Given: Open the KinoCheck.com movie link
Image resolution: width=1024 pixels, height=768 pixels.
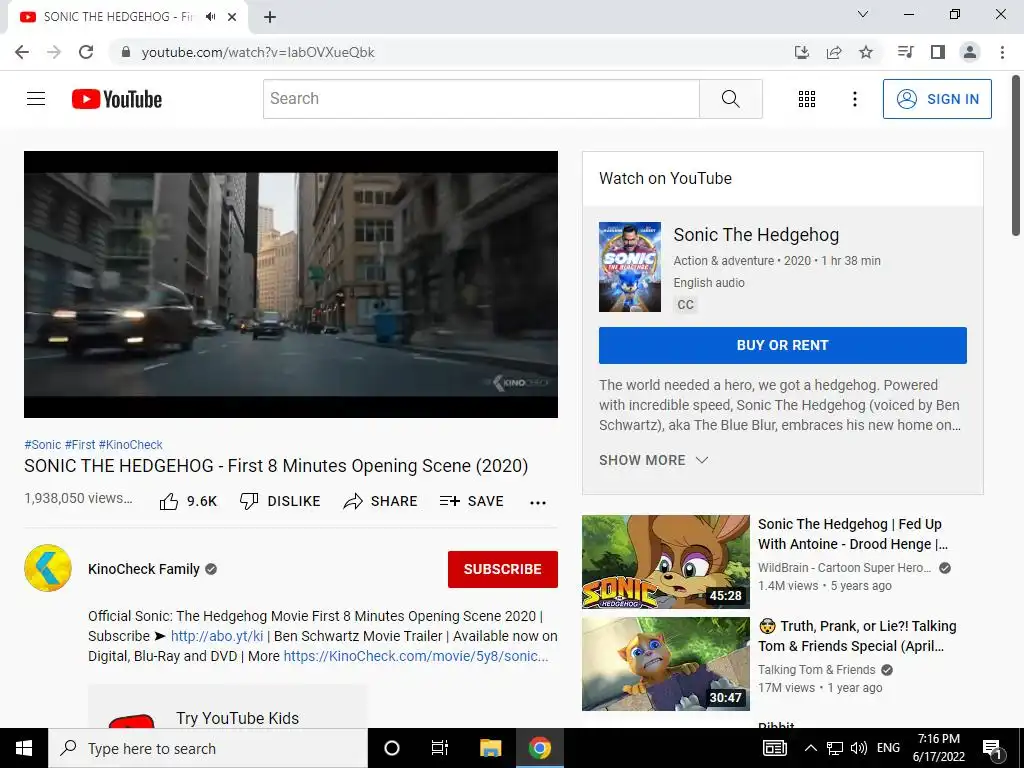Looking at the screenshot, I should 415,656.
